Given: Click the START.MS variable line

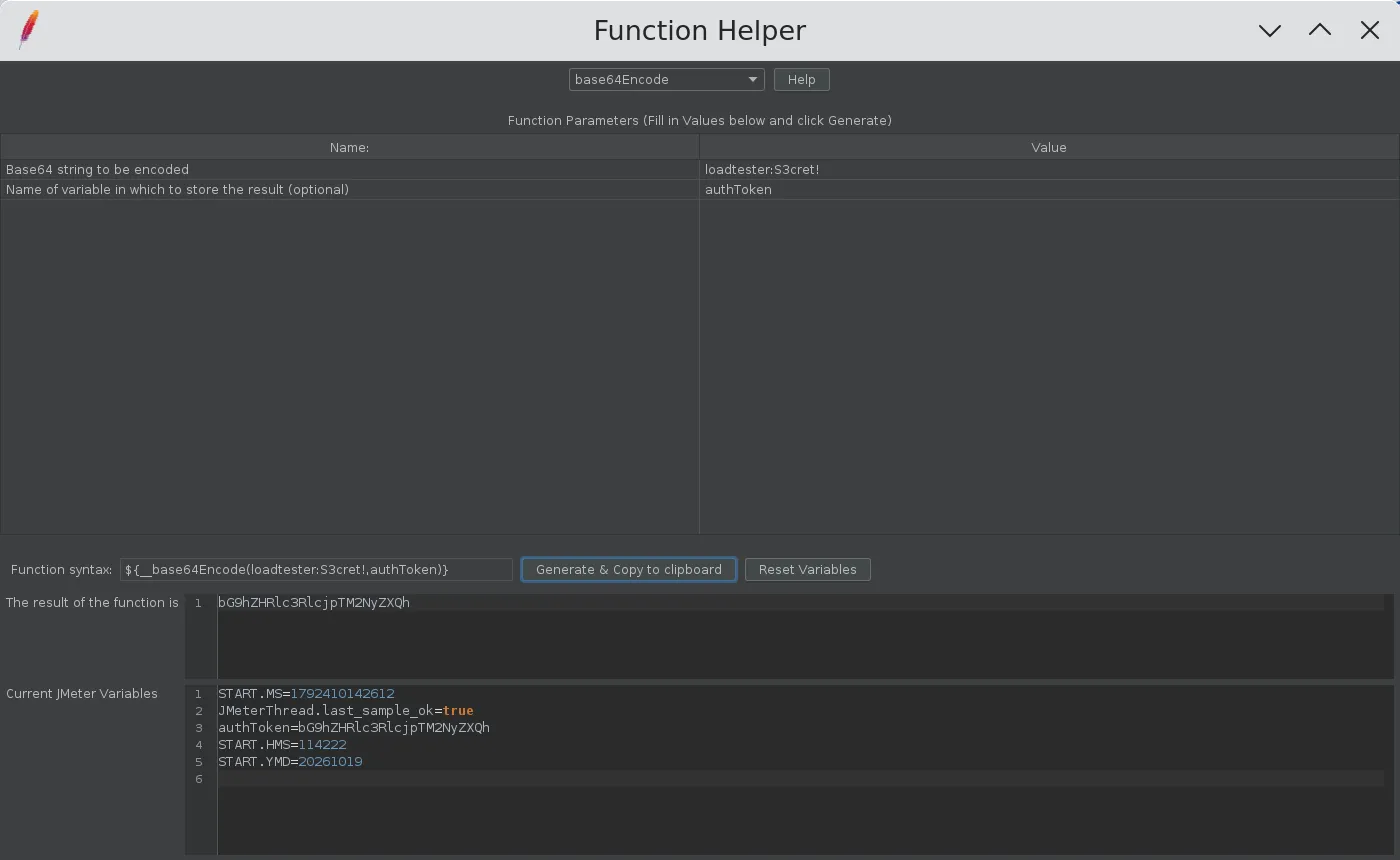Looking at the screenshot, I should pos(306,694).
